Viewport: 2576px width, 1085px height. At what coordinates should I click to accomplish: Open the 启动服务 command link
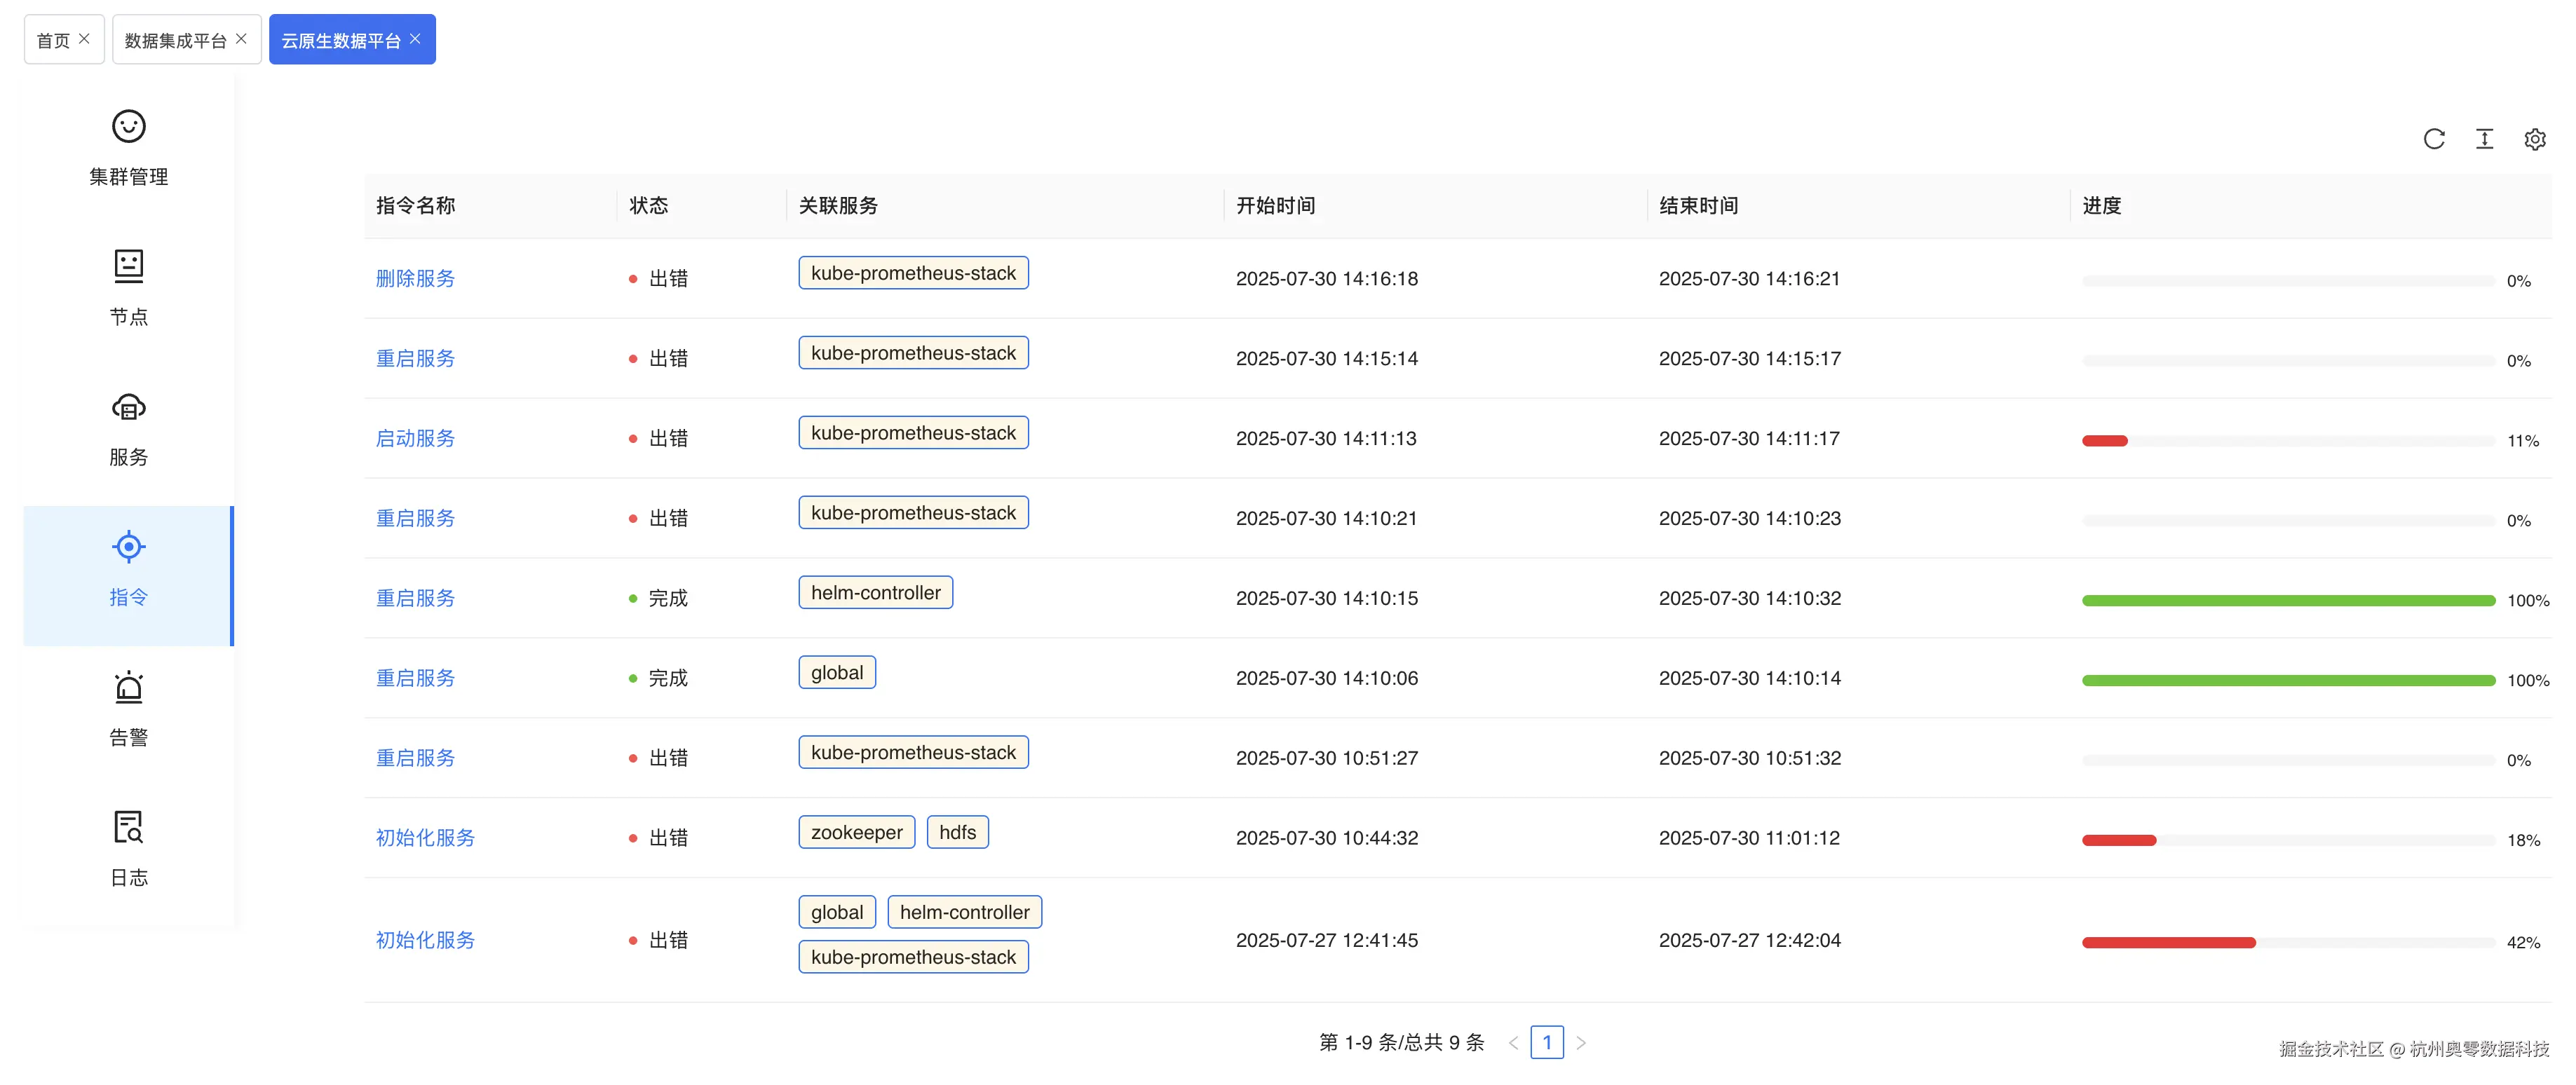(x=415, y=439)
